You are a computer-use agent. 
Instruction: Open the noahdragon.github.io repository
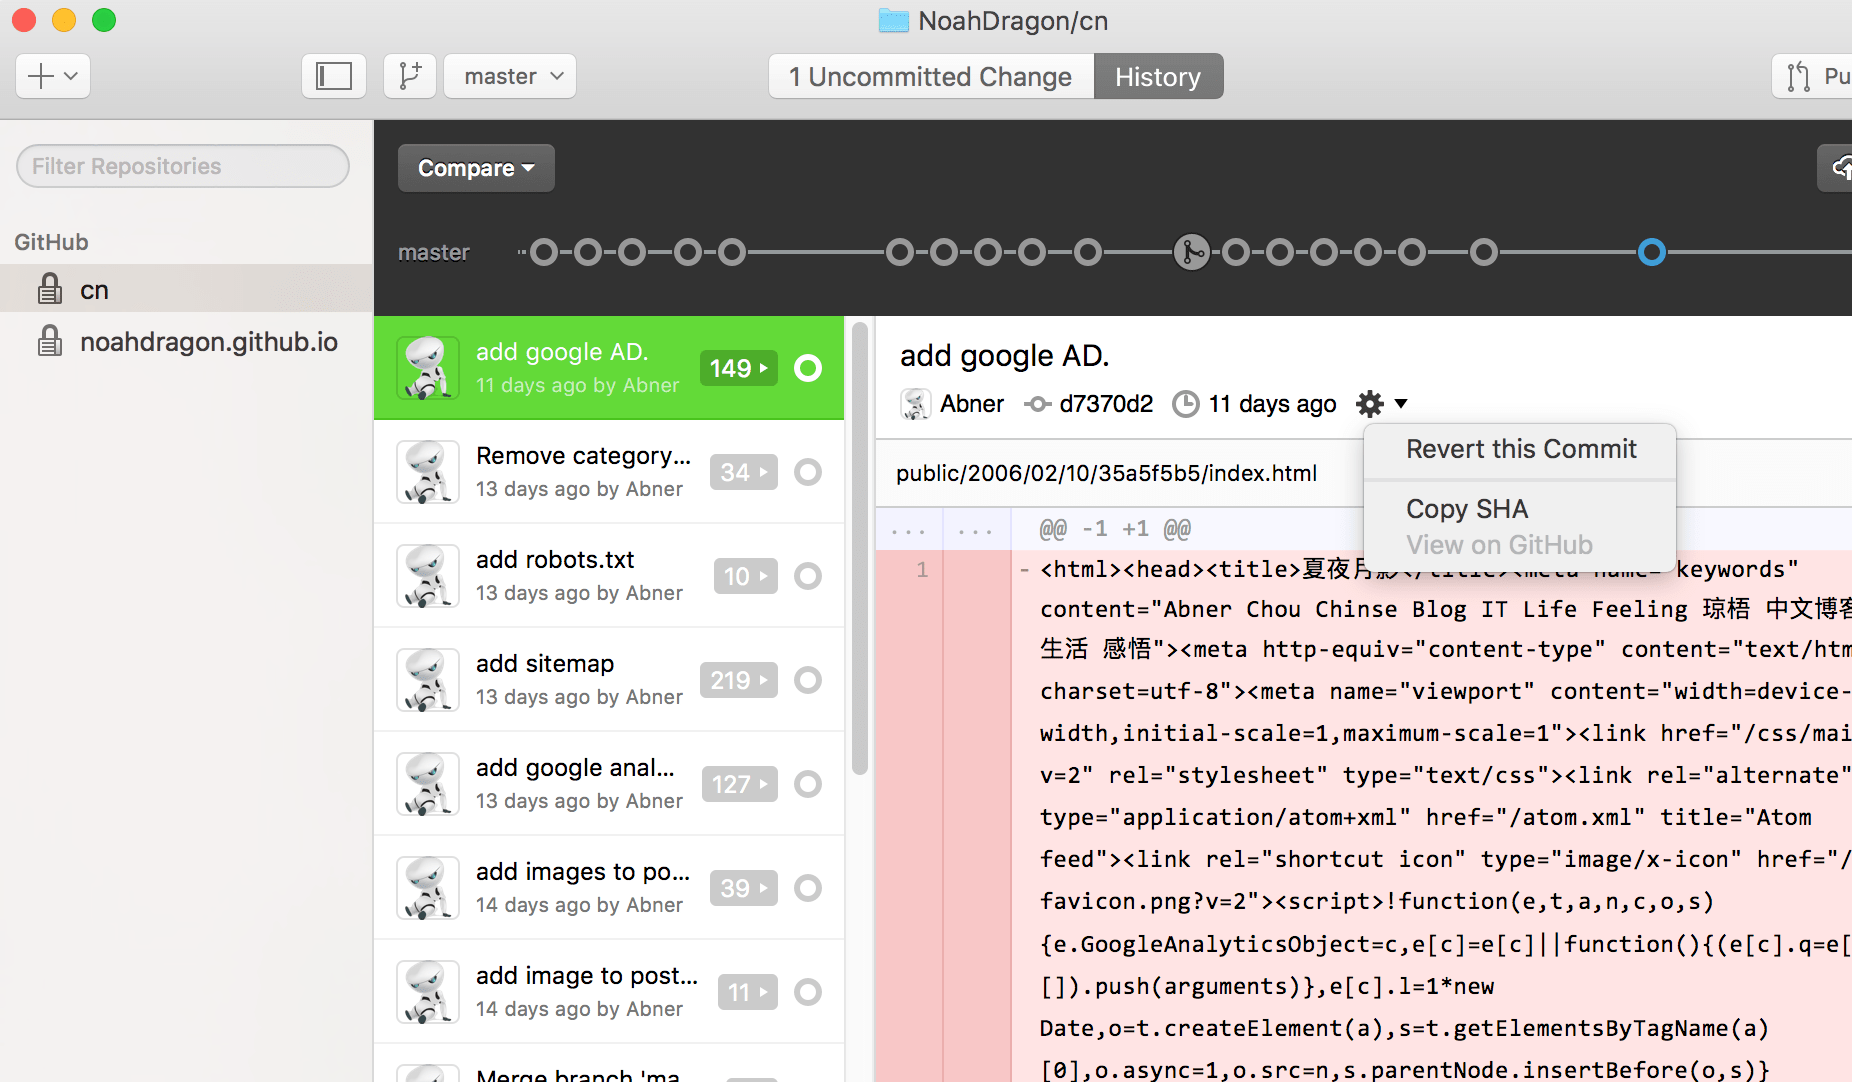(x=187, y=342)
